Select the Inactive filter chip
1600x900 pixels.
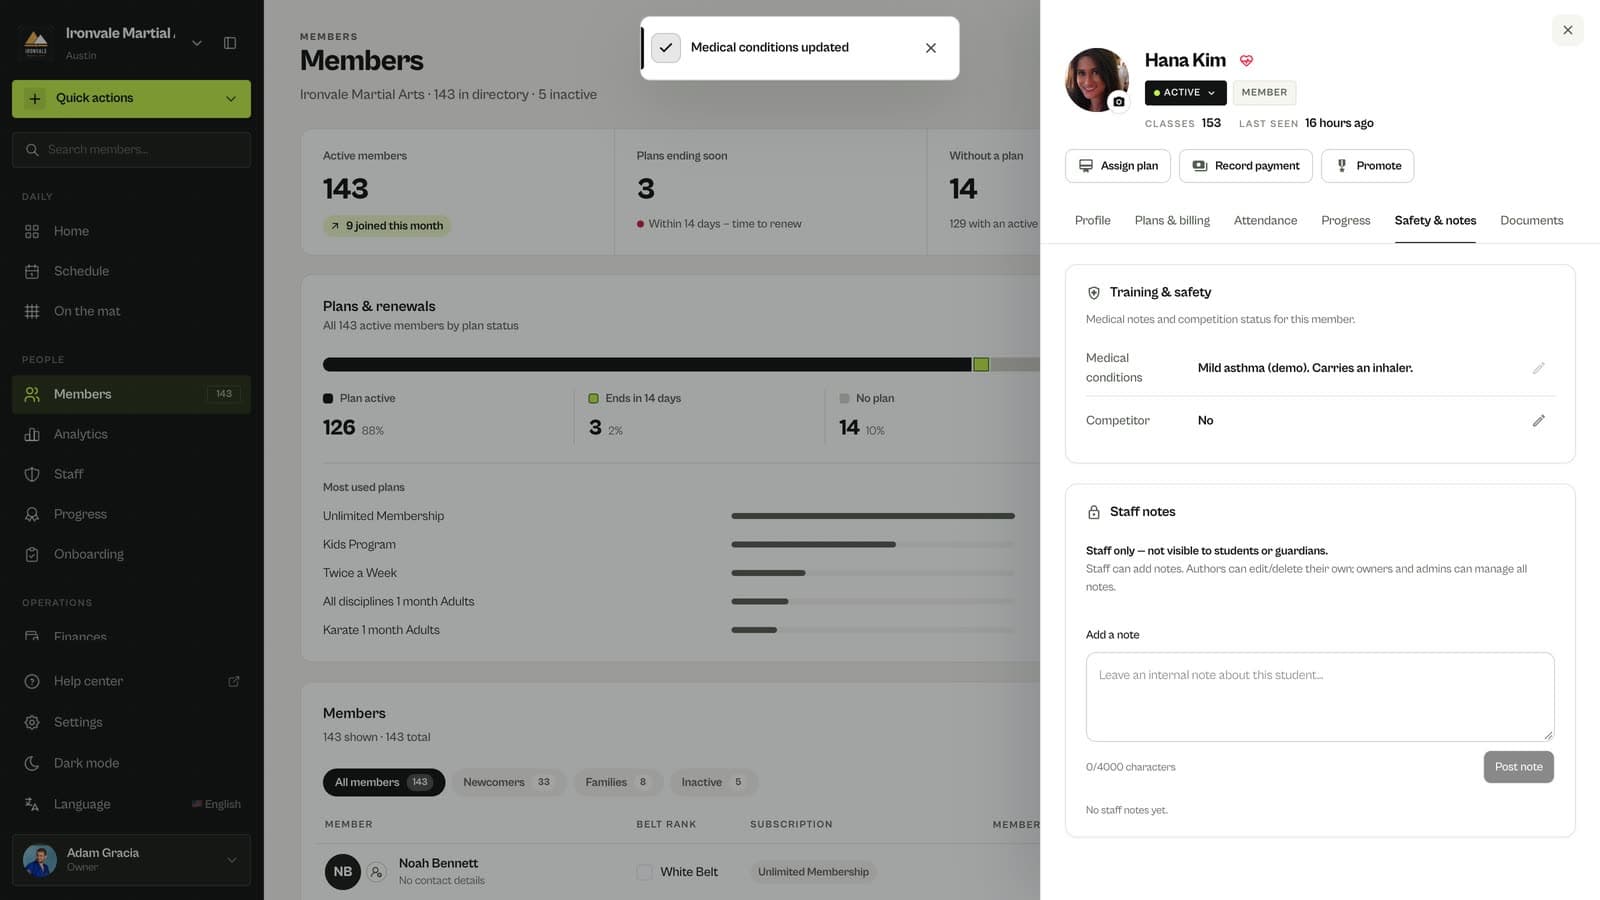tap(713, 782)
